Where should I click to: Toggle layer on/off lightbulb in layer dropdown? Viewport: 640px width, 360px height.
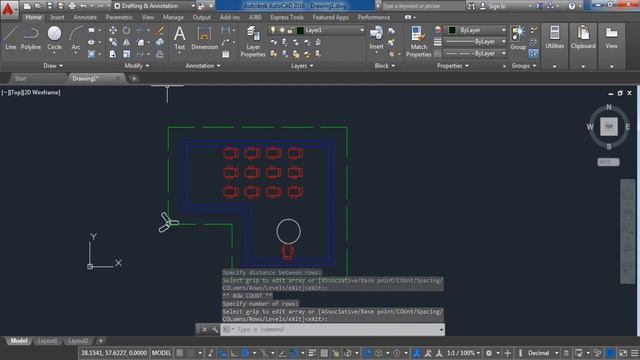coord(273,30)
